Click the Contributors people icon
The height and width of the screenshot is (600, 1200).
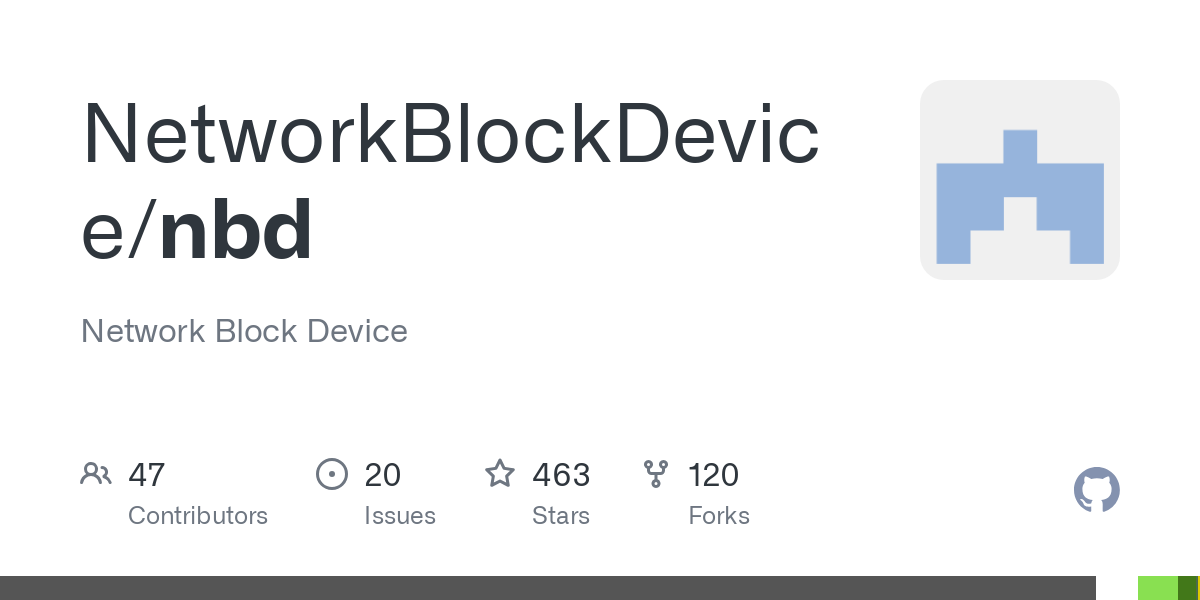click(x=96, y=473)
